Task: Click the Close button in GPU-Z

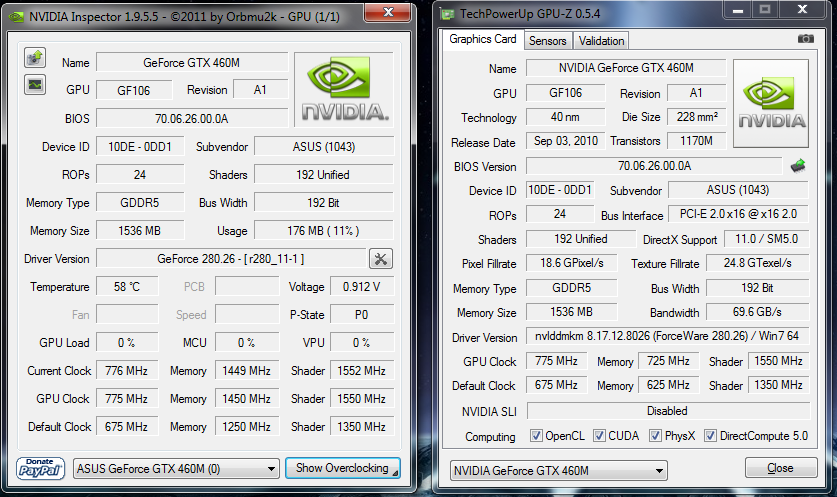Action: [780, 468]
